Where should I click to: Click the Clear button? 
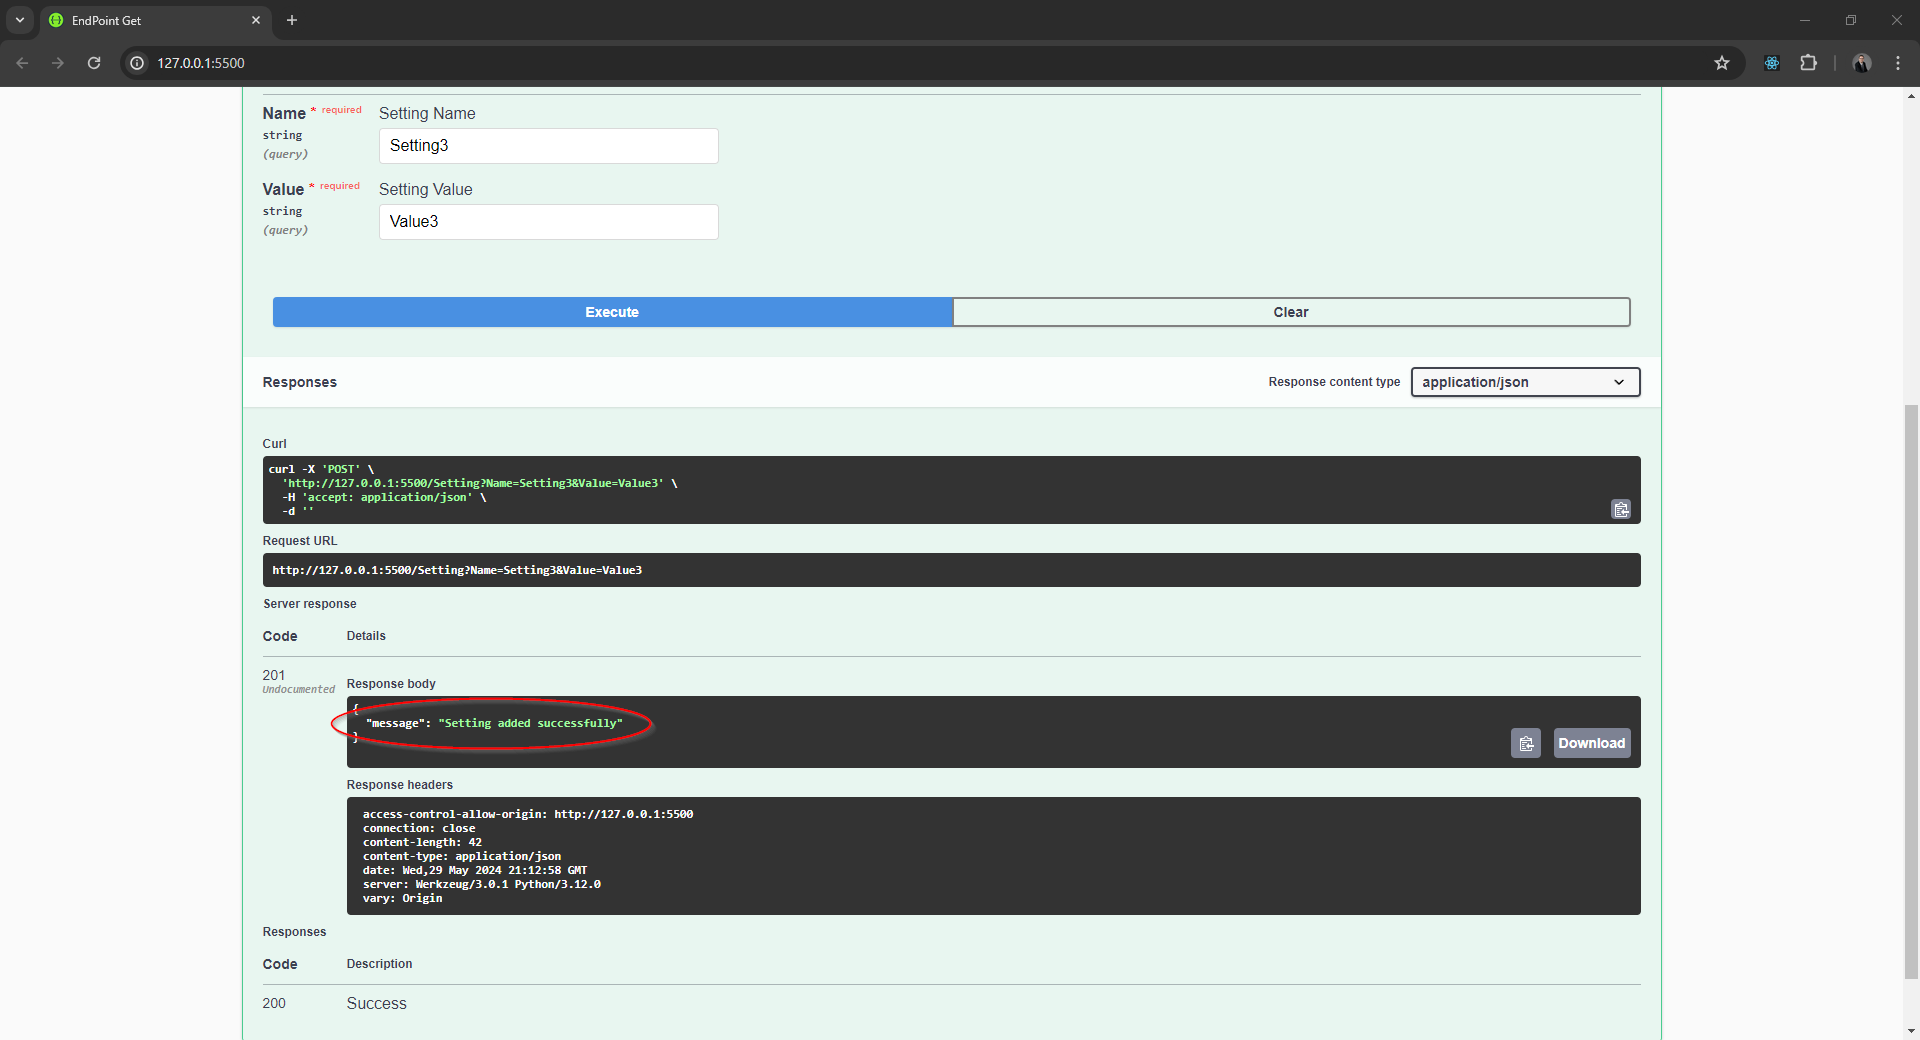1290,312
